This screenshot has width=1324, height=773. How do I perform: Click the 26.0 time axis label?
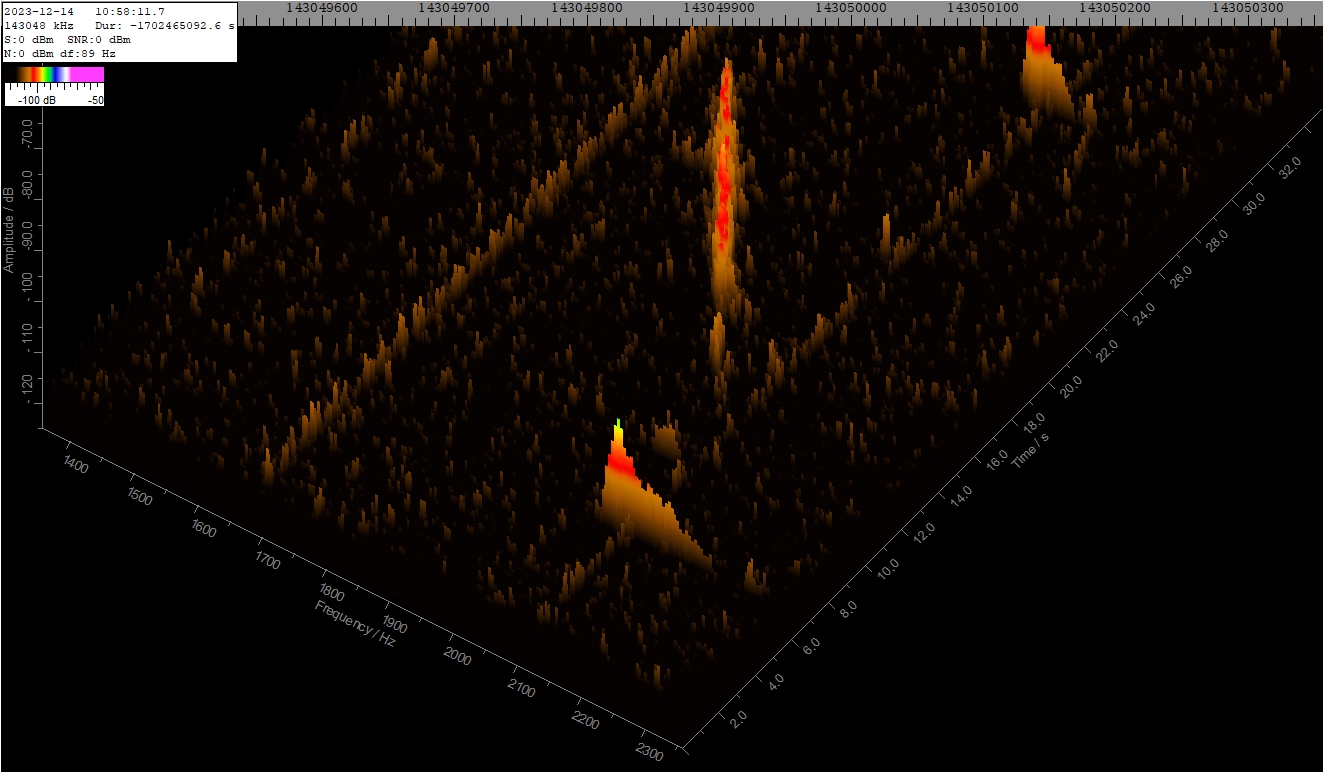pos(1183,277)
